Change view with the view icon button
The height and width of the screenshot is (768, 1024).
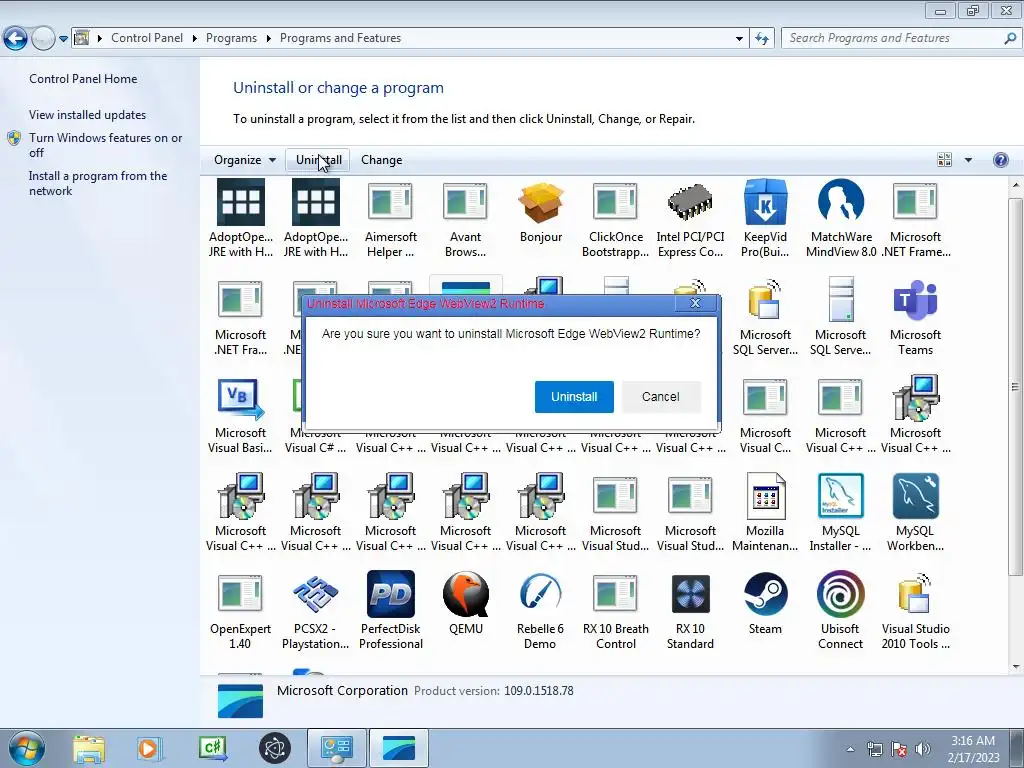[944, 160]
